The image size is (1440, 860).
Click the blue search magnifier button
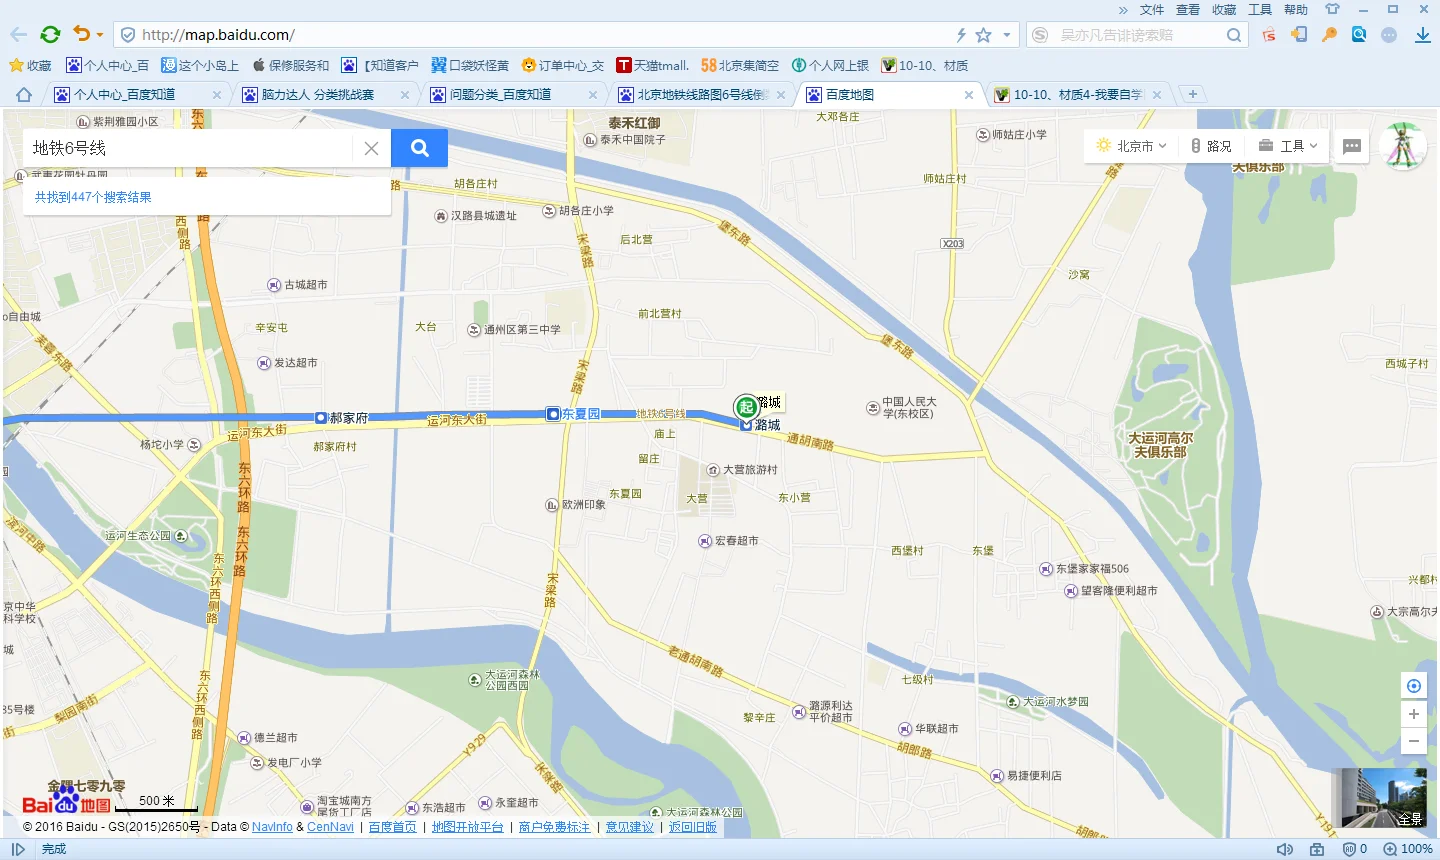419,147
